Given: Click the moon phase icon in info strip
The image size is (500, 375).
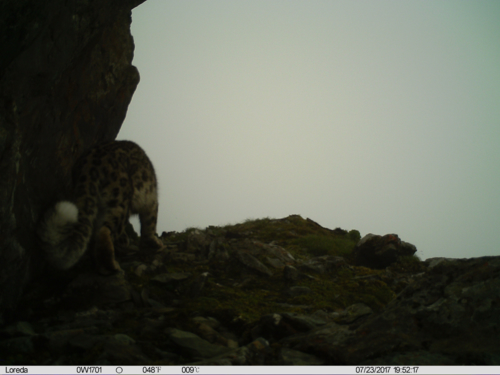Looking at the screenshot, I should pos(119,370).
